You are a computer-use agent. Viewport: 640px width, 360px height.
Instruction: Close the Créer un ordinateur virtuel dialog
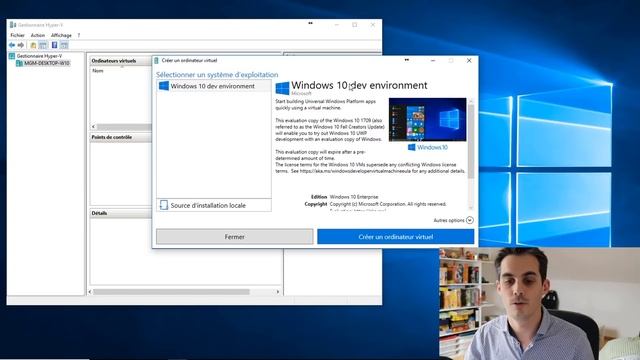click(x=469, y=60)
